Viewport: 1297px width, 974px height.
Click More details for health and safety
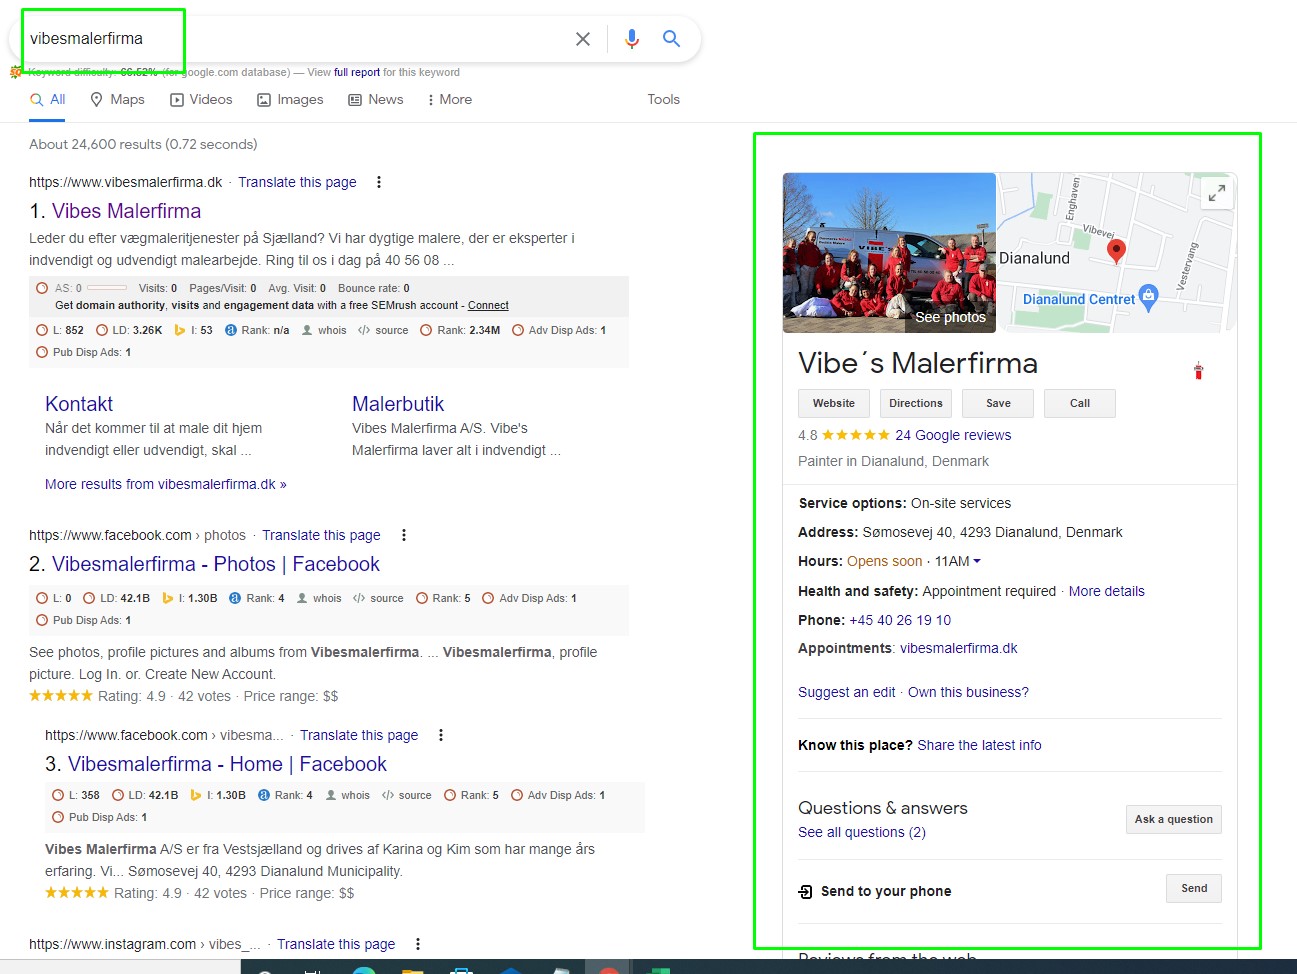point(1107,591)
